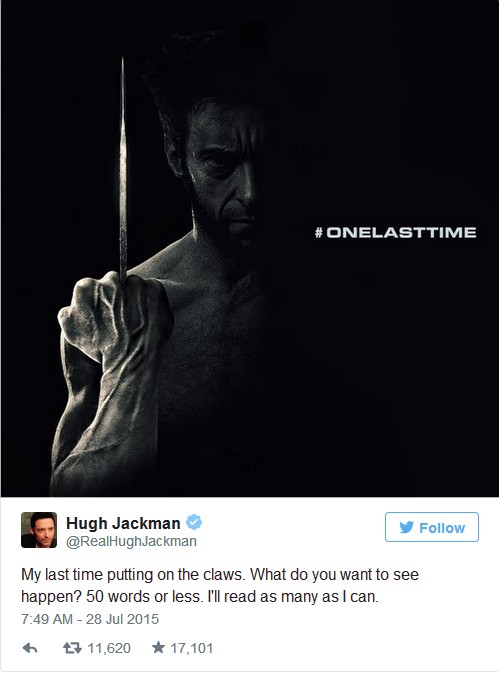Follow Hugh Jackman with the Follow button
This screenshot has height=673, width=499.
coord(432,527)
